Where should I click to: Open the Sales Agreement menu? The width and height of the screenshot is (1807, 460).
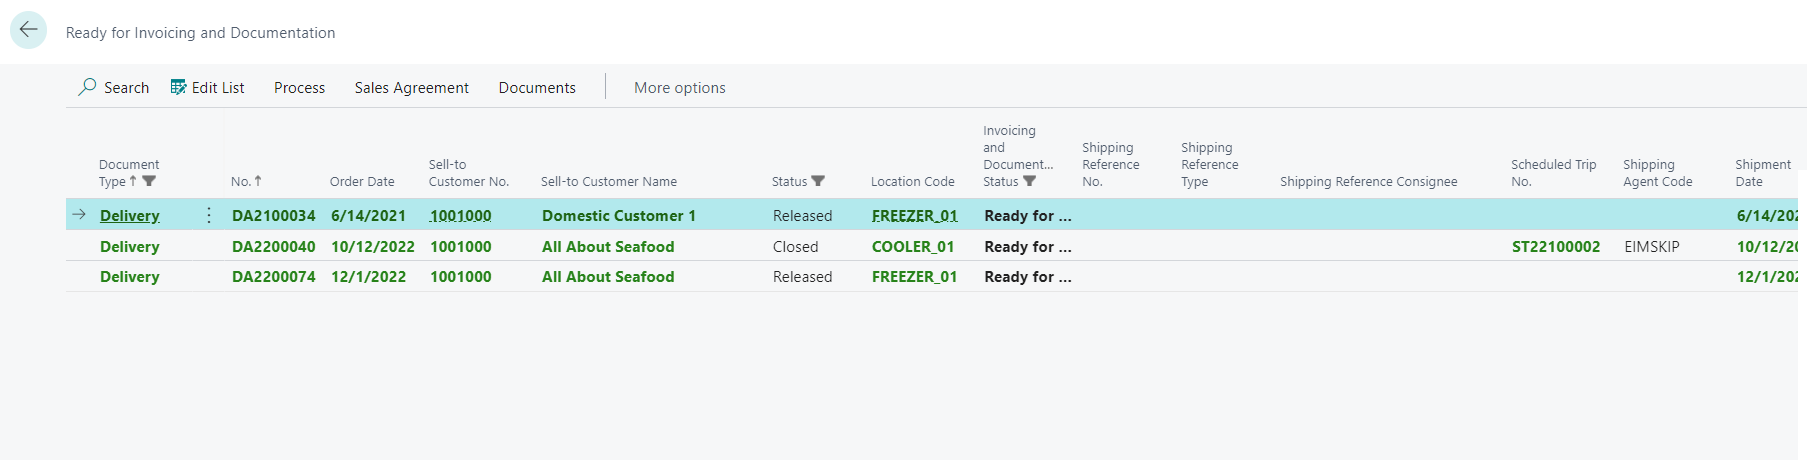pyautogui.click(x=411, y=88)
